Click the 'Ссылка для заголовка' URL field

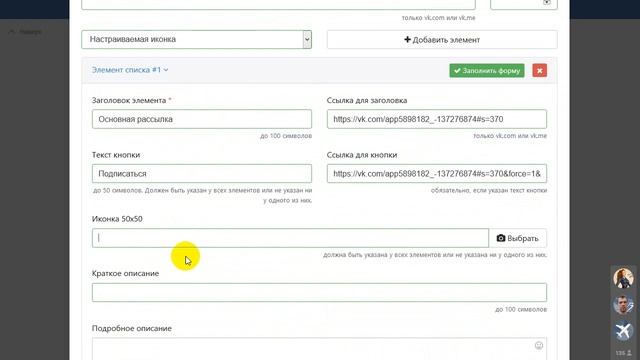[x=437, y=119]
